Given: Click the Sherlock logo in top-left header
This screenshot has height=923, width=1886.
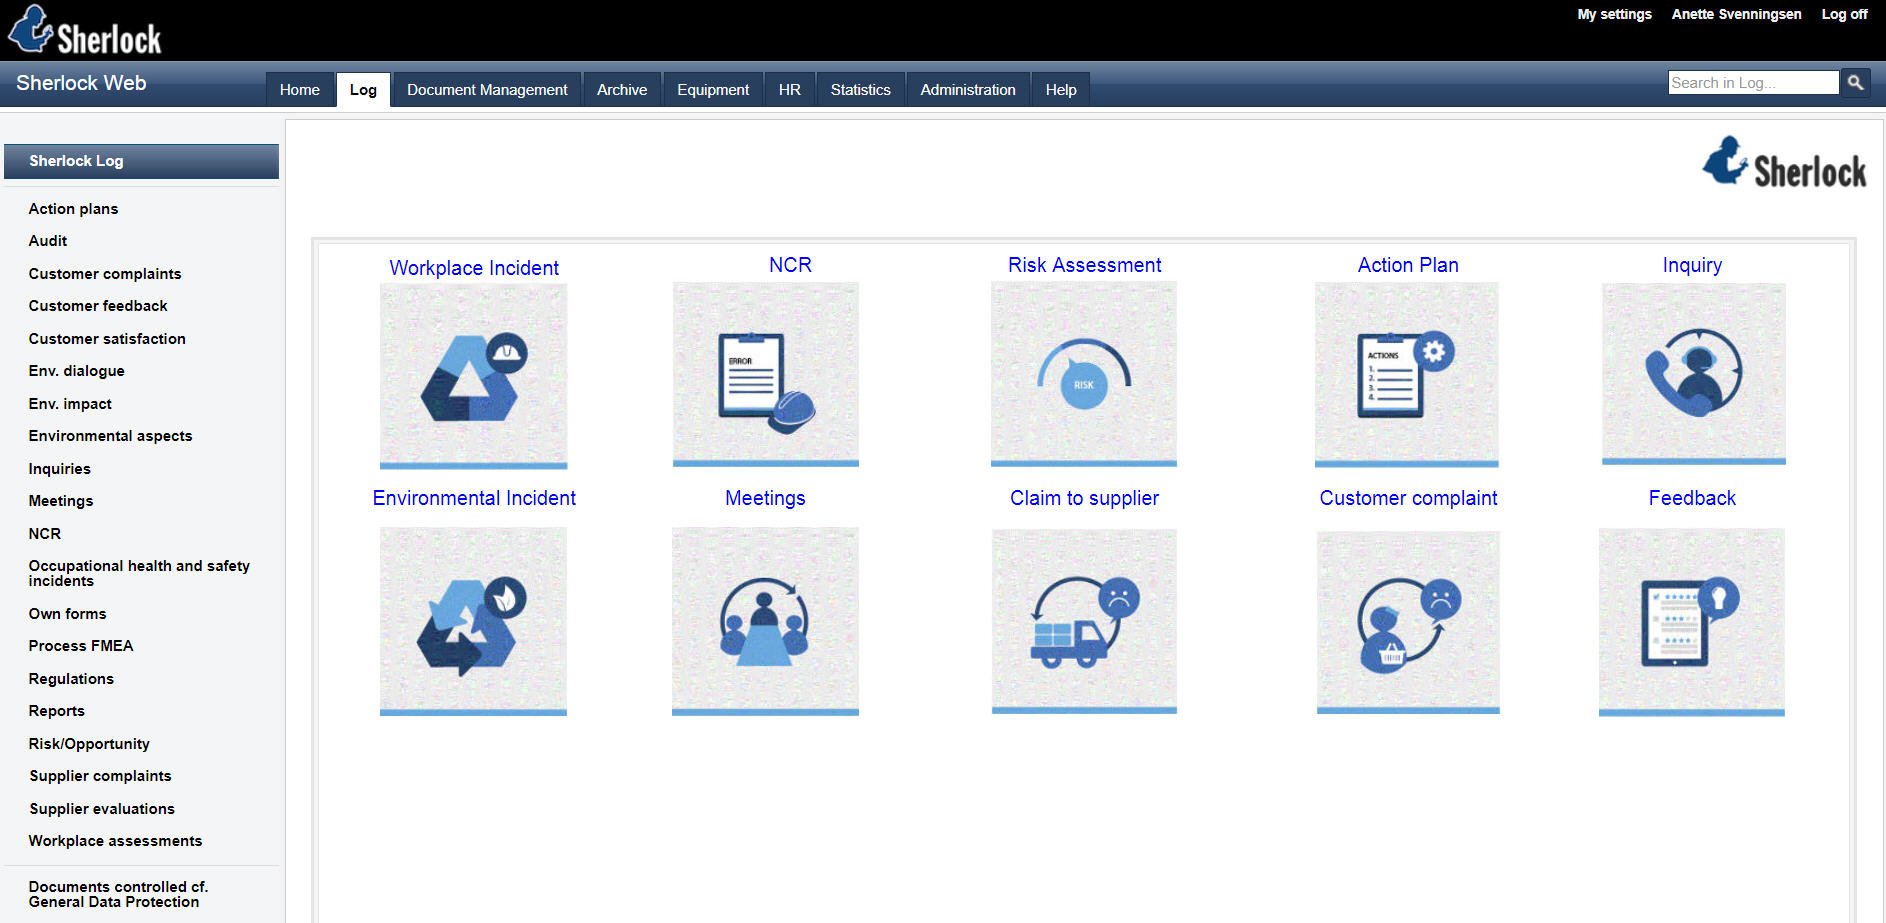Looking at the screenshot, I should tap(84, 31).
